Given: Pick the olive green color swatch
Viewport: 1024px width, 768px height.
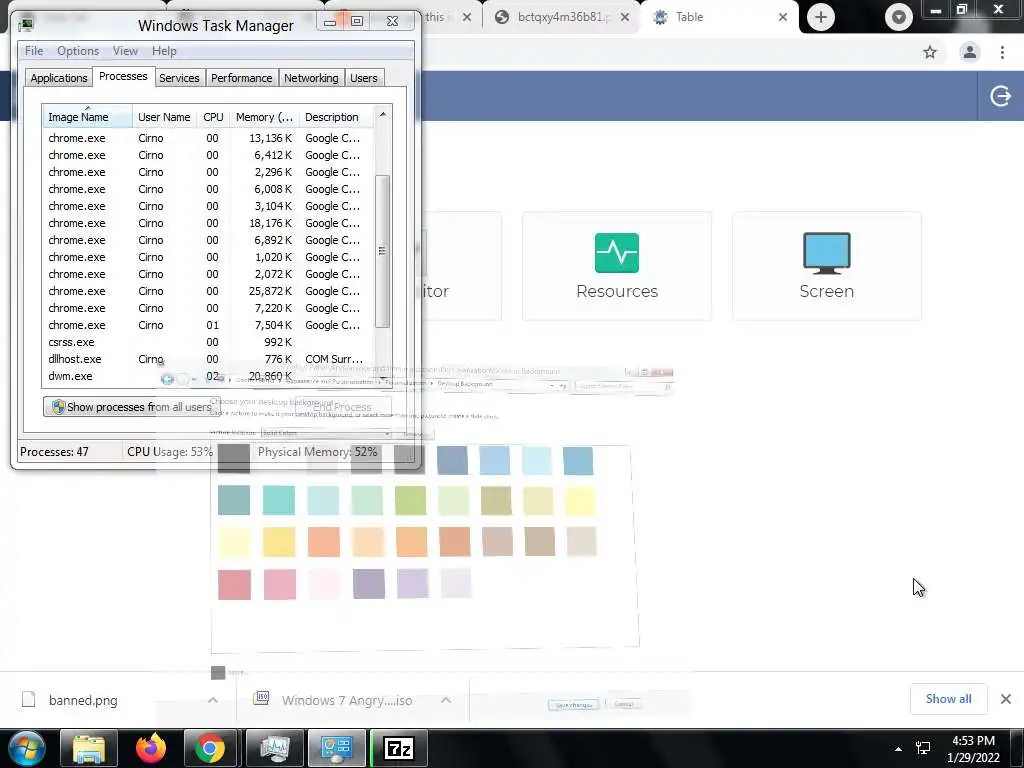Looking at the screenshot, I should tap(496, 501).
